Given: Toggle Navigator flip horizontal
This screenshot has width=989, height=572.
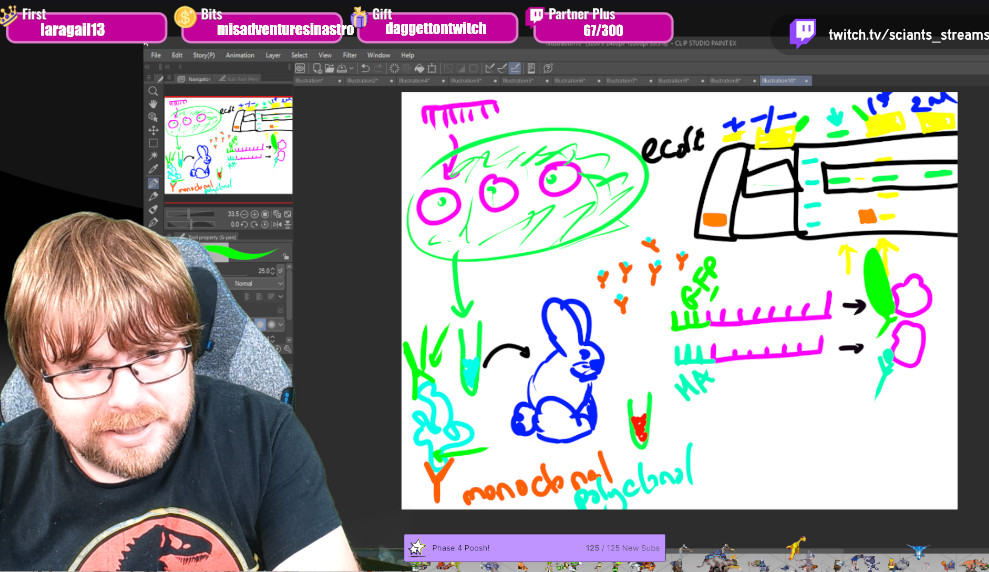Looking at the screenshot, I should click(277, 225).
